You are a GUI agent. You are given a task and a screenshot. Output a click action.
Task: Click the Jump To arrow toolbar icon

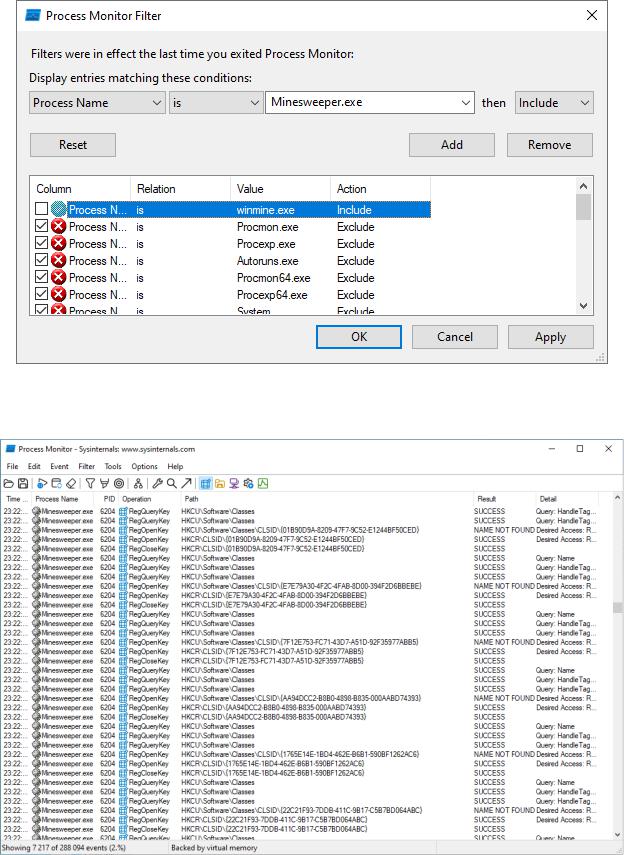point(186,484)
